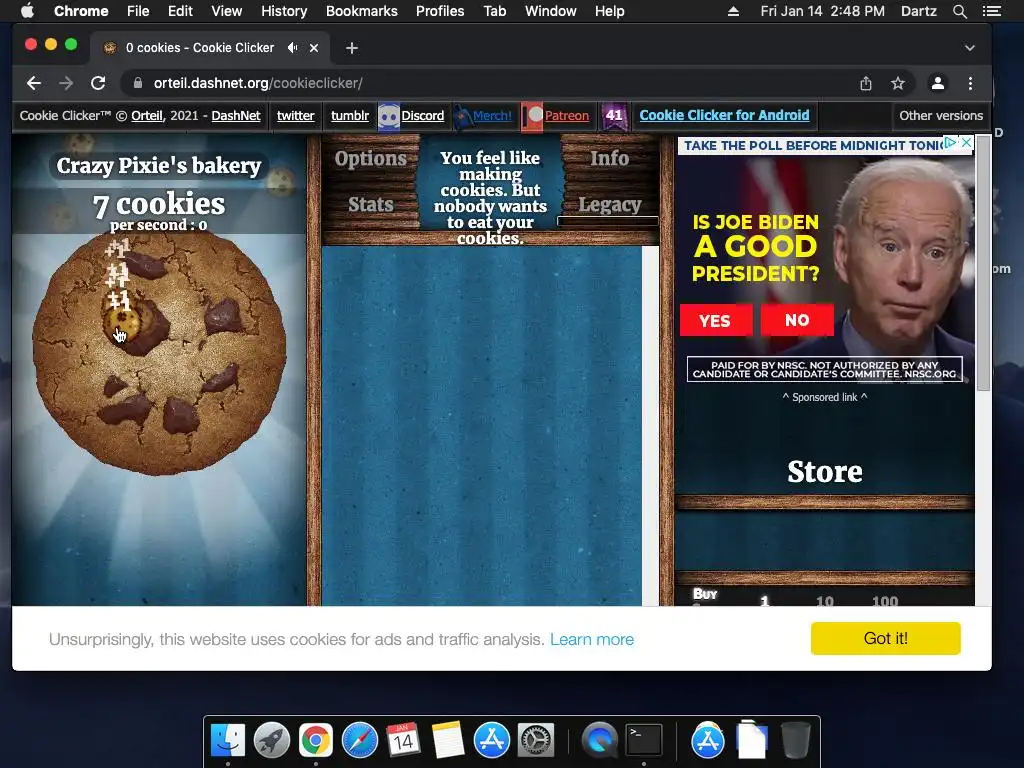Close the ad with X icon
Viewport: 1024px width, 768px height.
click(967, 142)
